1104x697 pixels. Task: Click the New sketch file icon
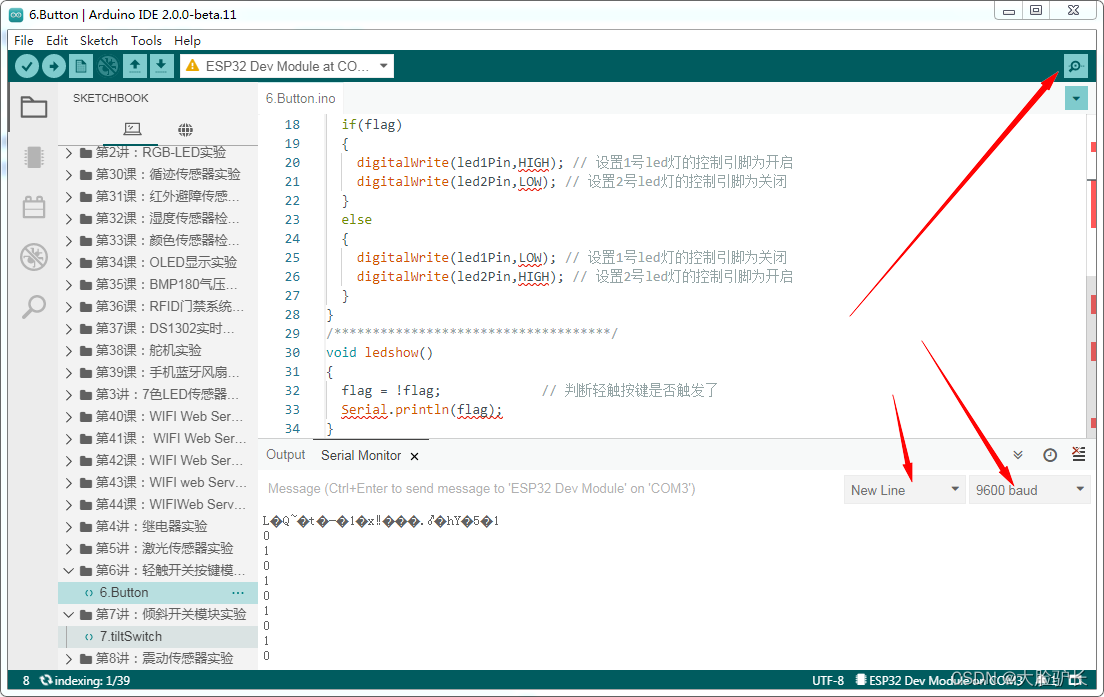(81, 66)
